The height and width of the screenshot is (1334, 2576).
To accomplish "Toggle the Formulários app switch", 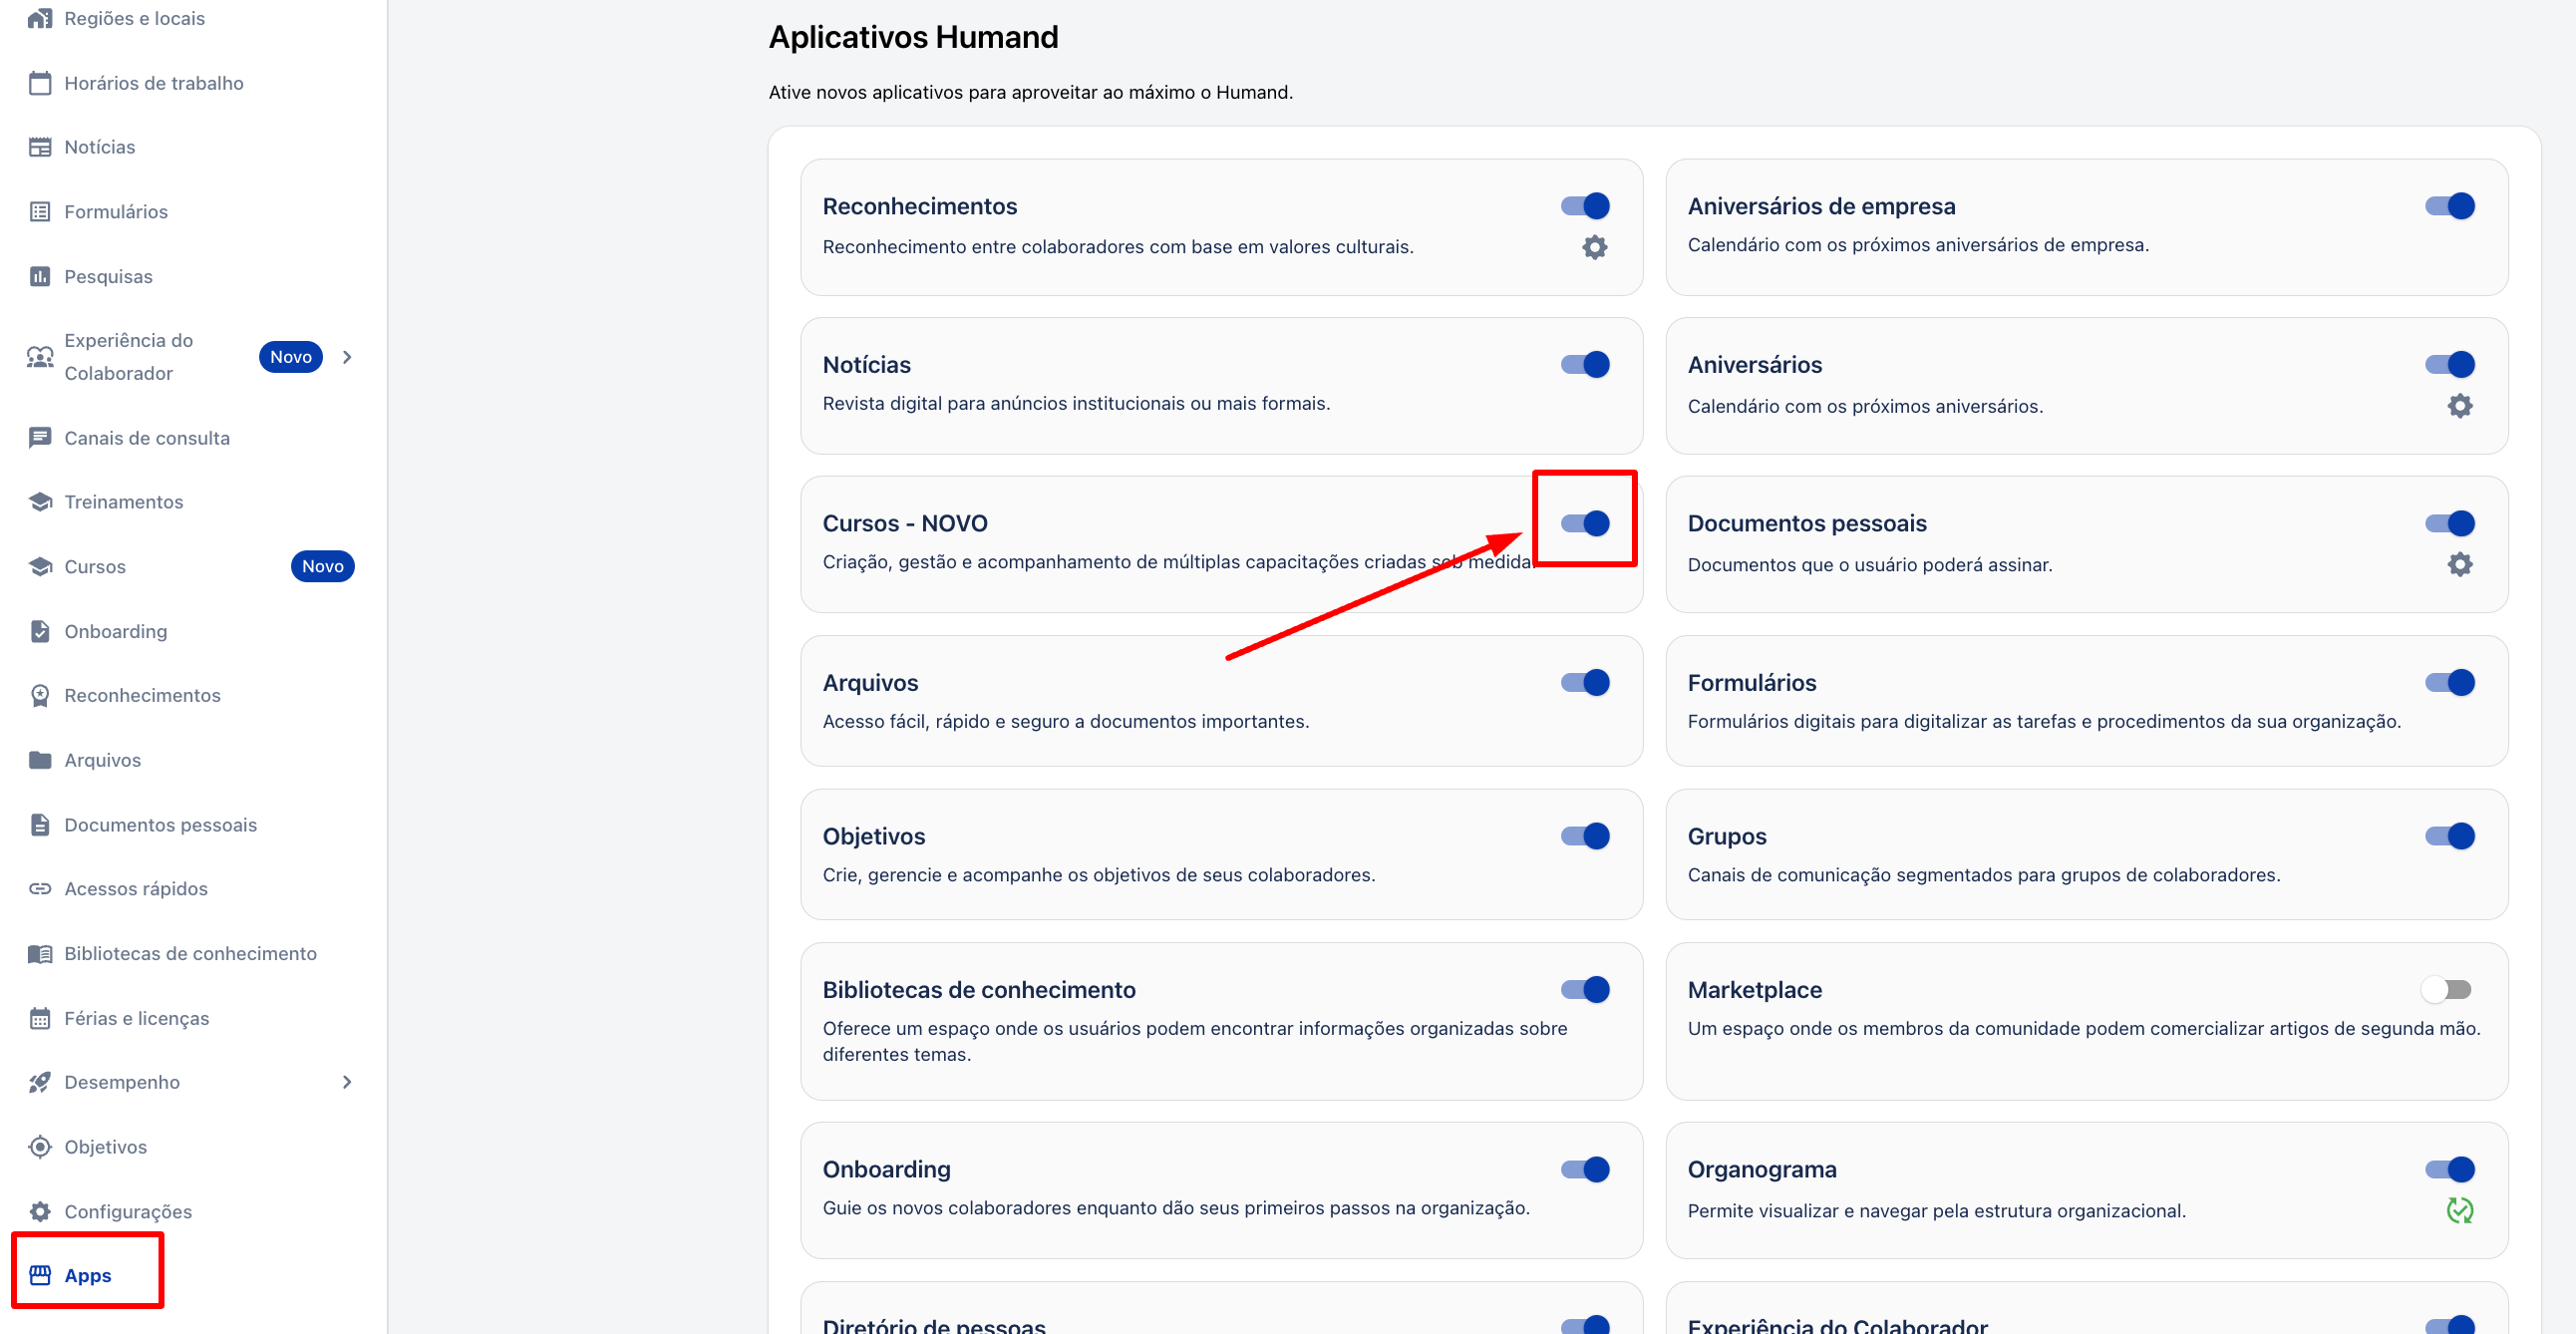I will point(2450,683).
